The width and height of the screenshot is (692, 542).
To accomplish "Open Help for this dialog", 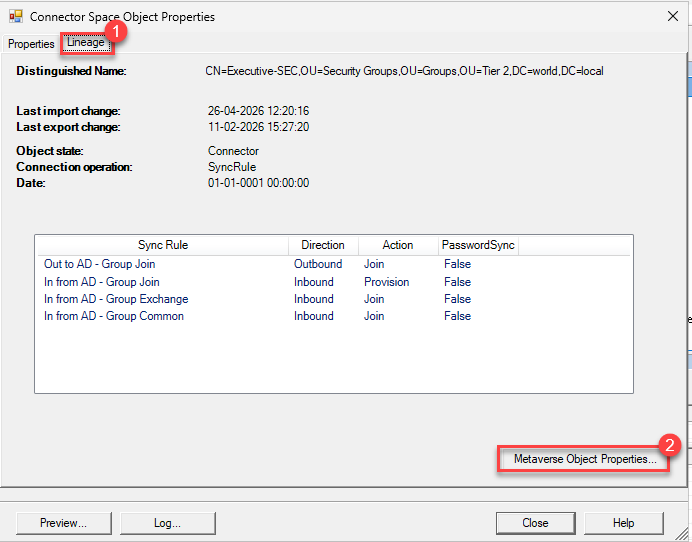I will 623,523.
